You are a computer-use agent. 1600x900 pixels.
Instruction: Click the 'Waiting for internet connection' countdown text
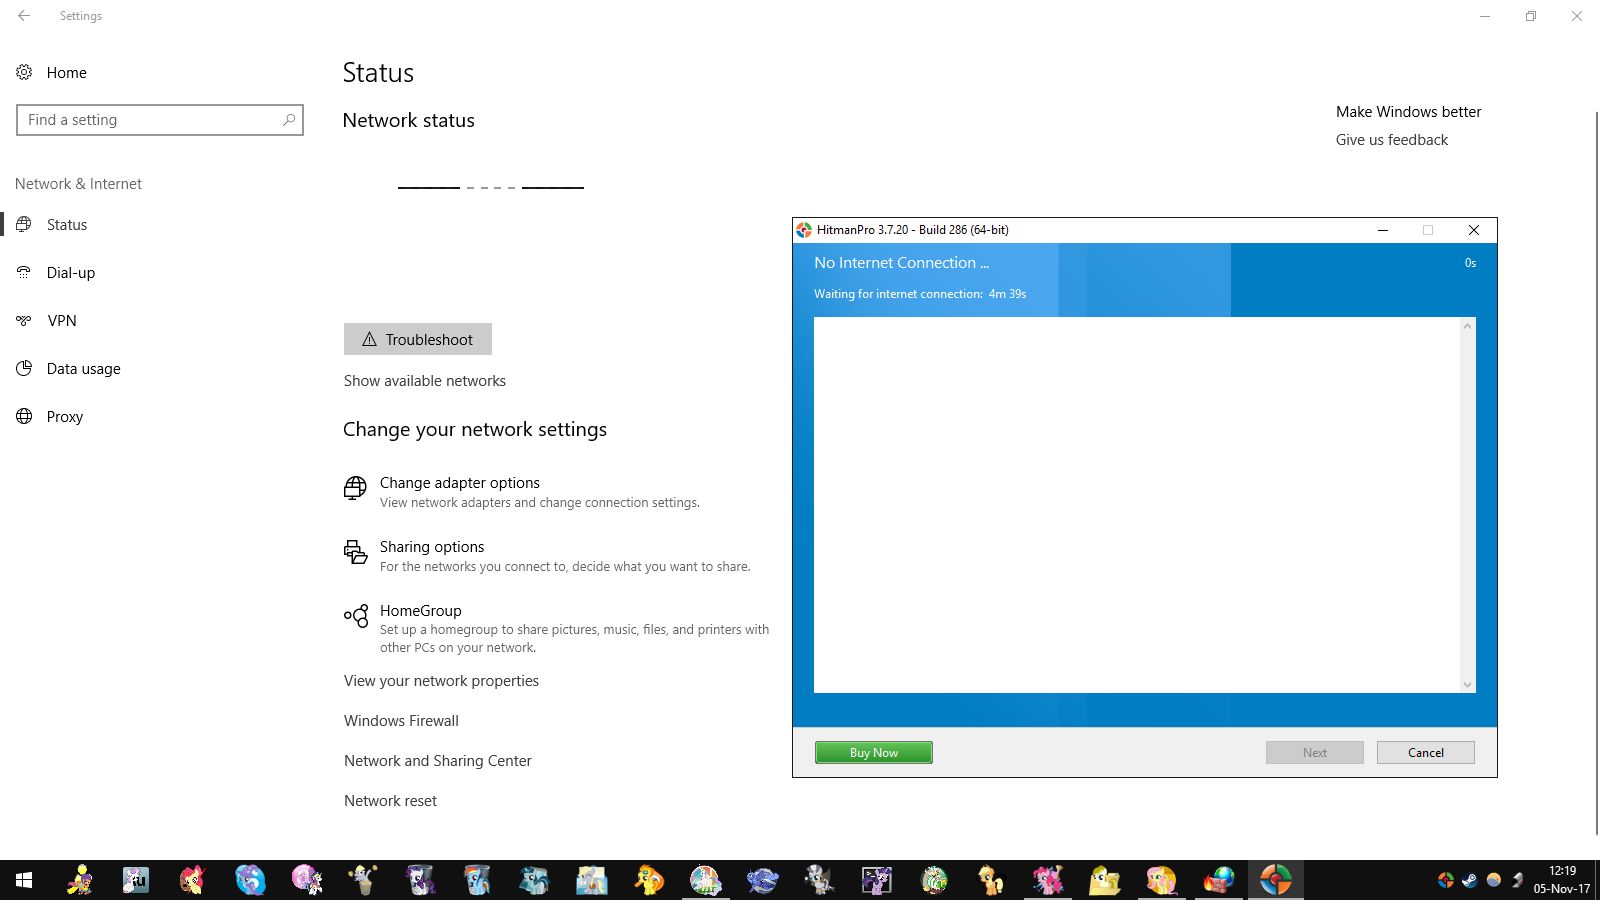tap(920, 294)
